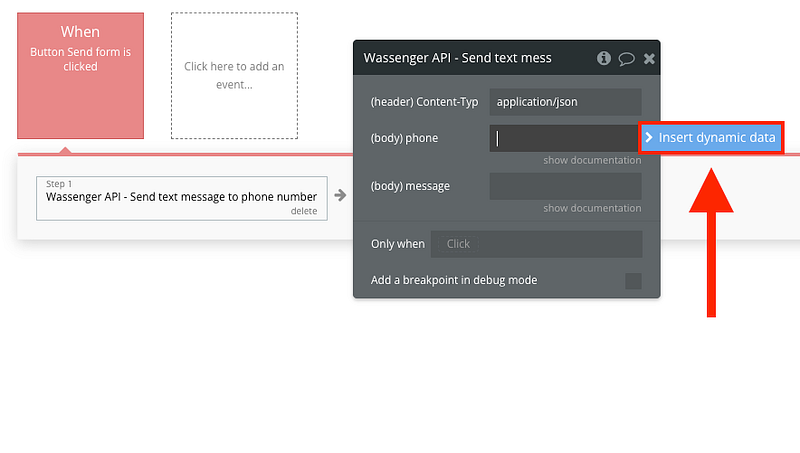800x453 pixels.
Task: Show documentation for the message parameter
Action: pos(592,208)
